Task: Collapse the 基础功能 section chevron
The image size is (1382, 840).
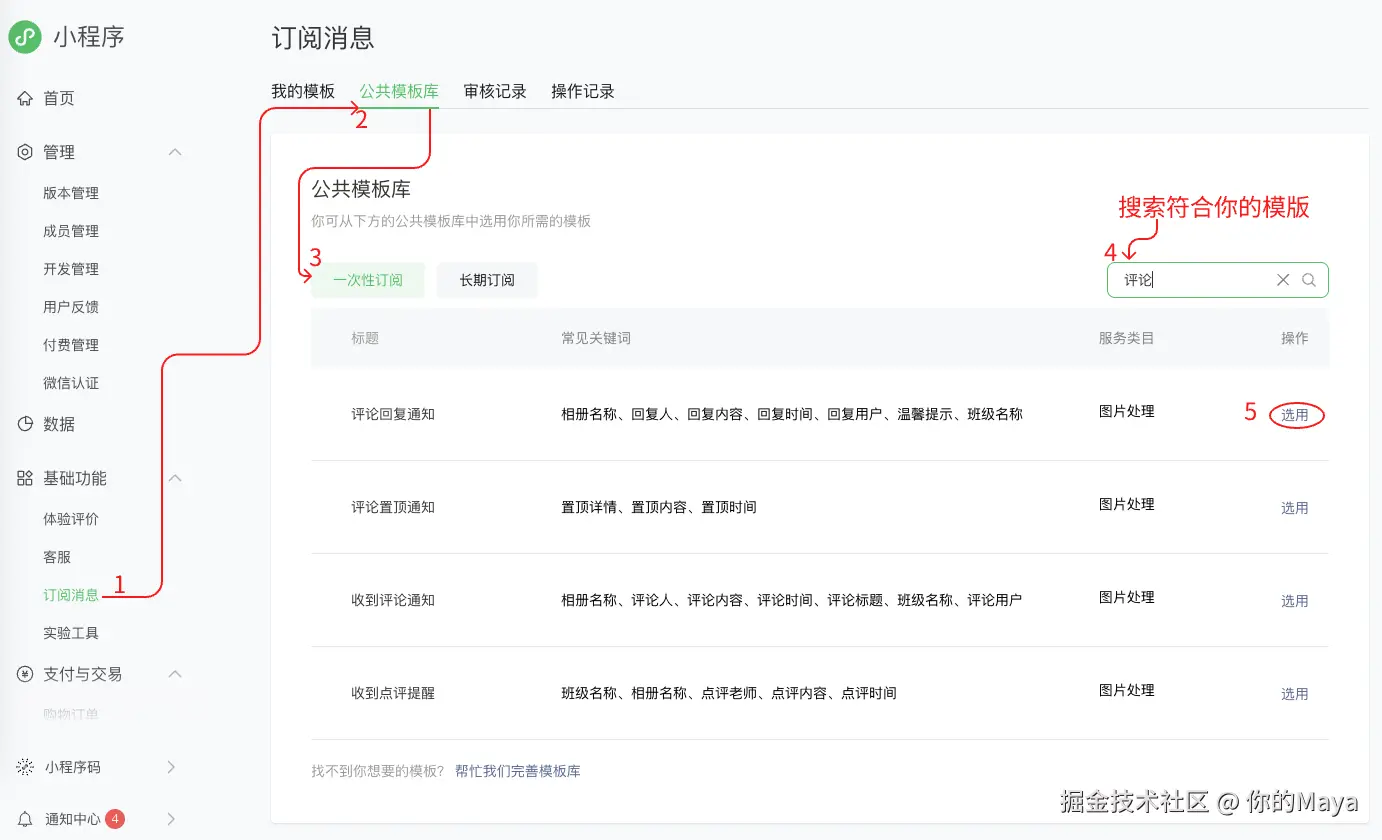Action: point(175,478)
